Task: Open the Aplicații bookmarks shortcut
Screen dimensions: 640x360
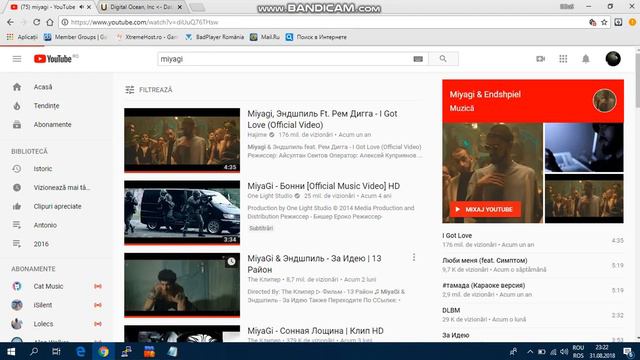Action: 22,37
